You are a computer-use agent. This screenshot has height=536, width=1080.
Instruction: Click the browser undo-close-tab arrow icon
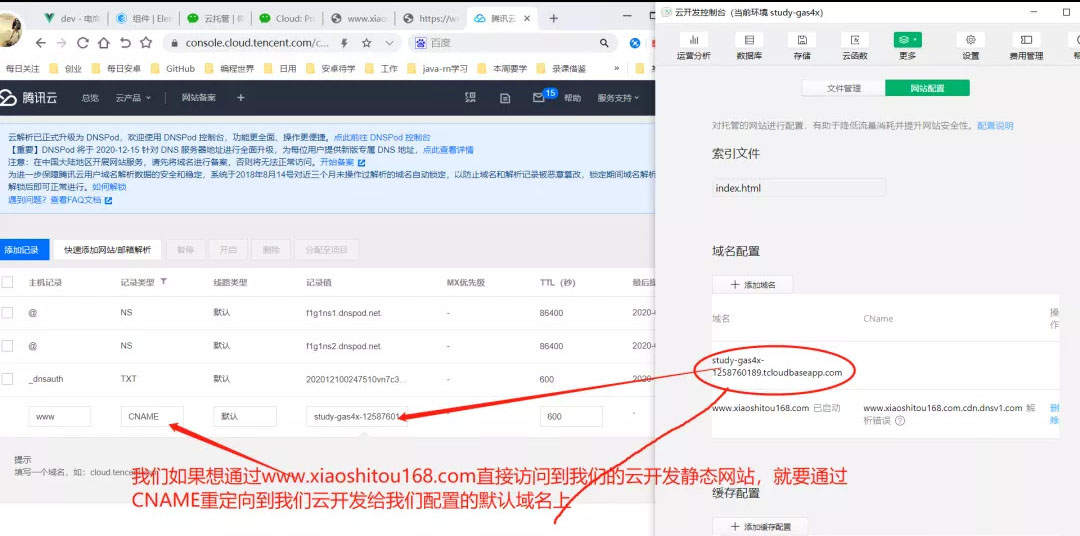(125, 43)
